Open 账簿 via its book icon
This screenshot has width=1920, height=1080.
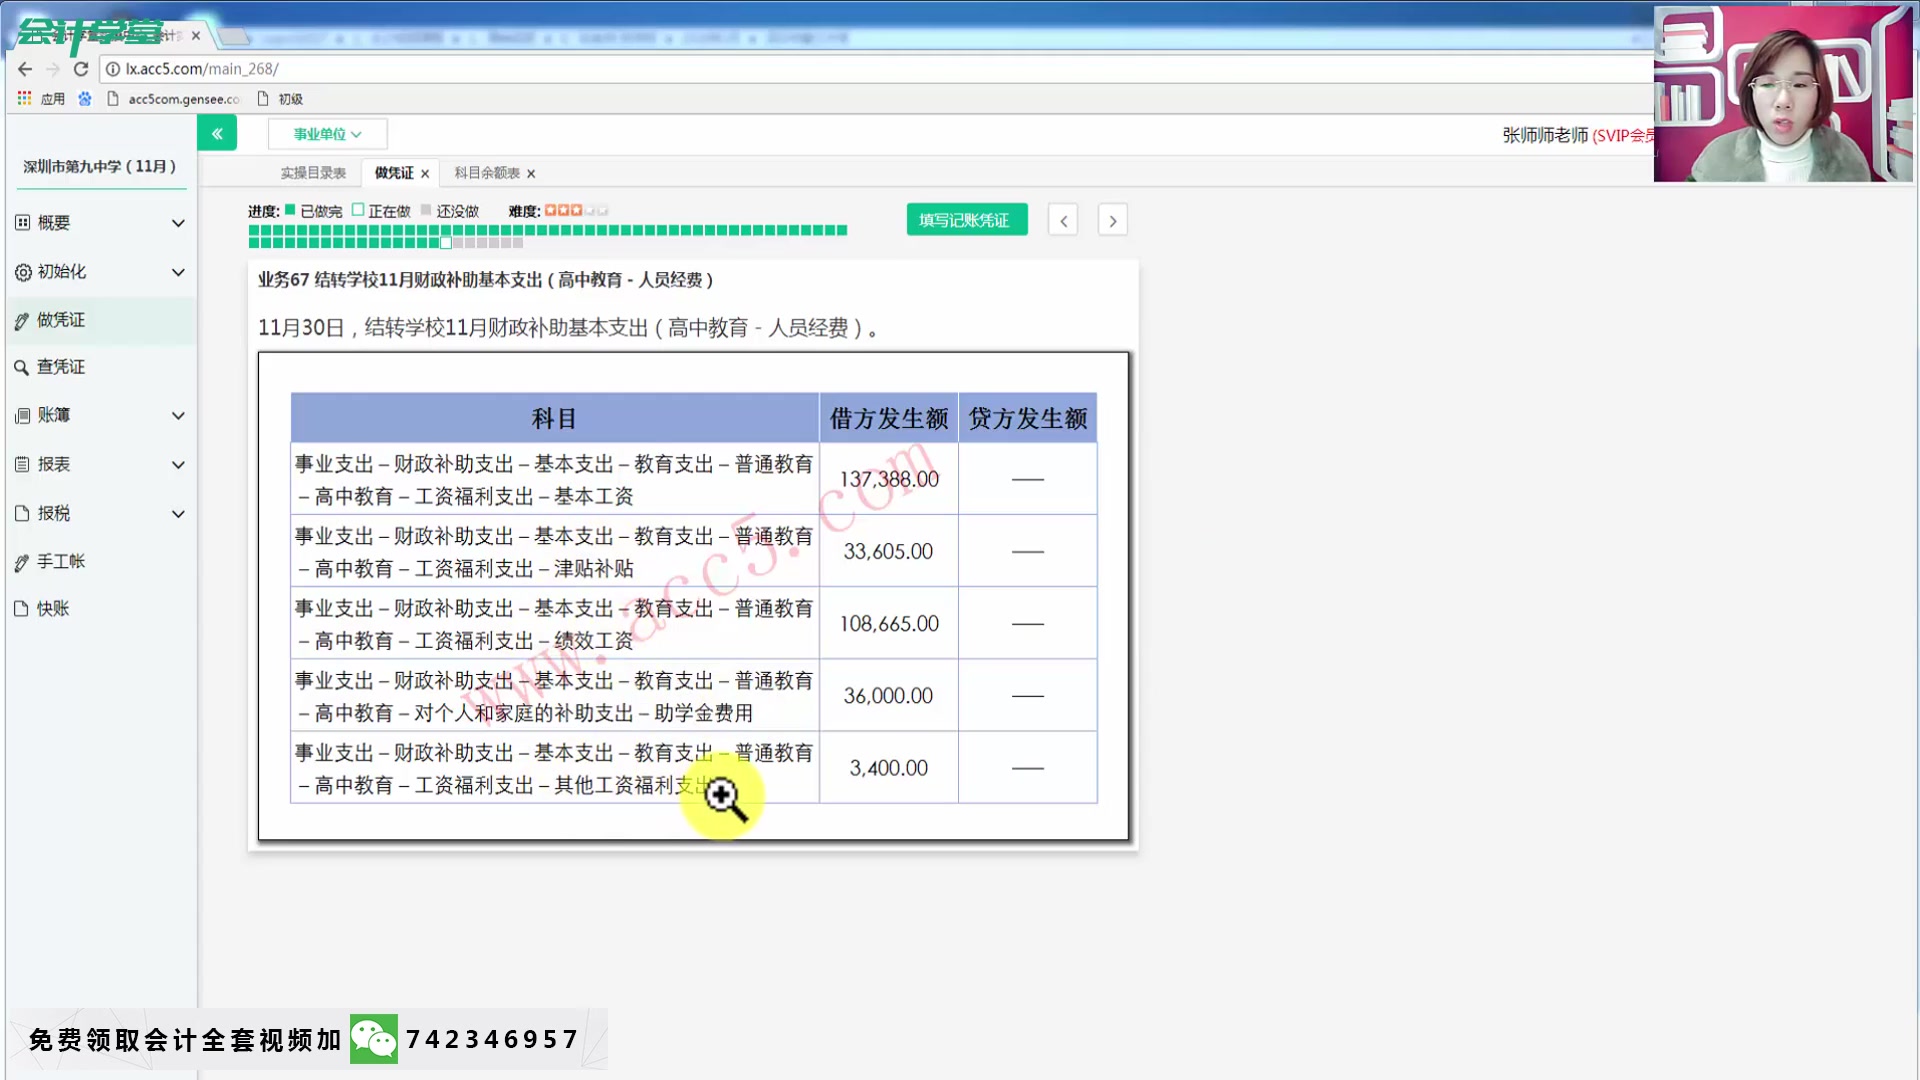tap(22, 415)
